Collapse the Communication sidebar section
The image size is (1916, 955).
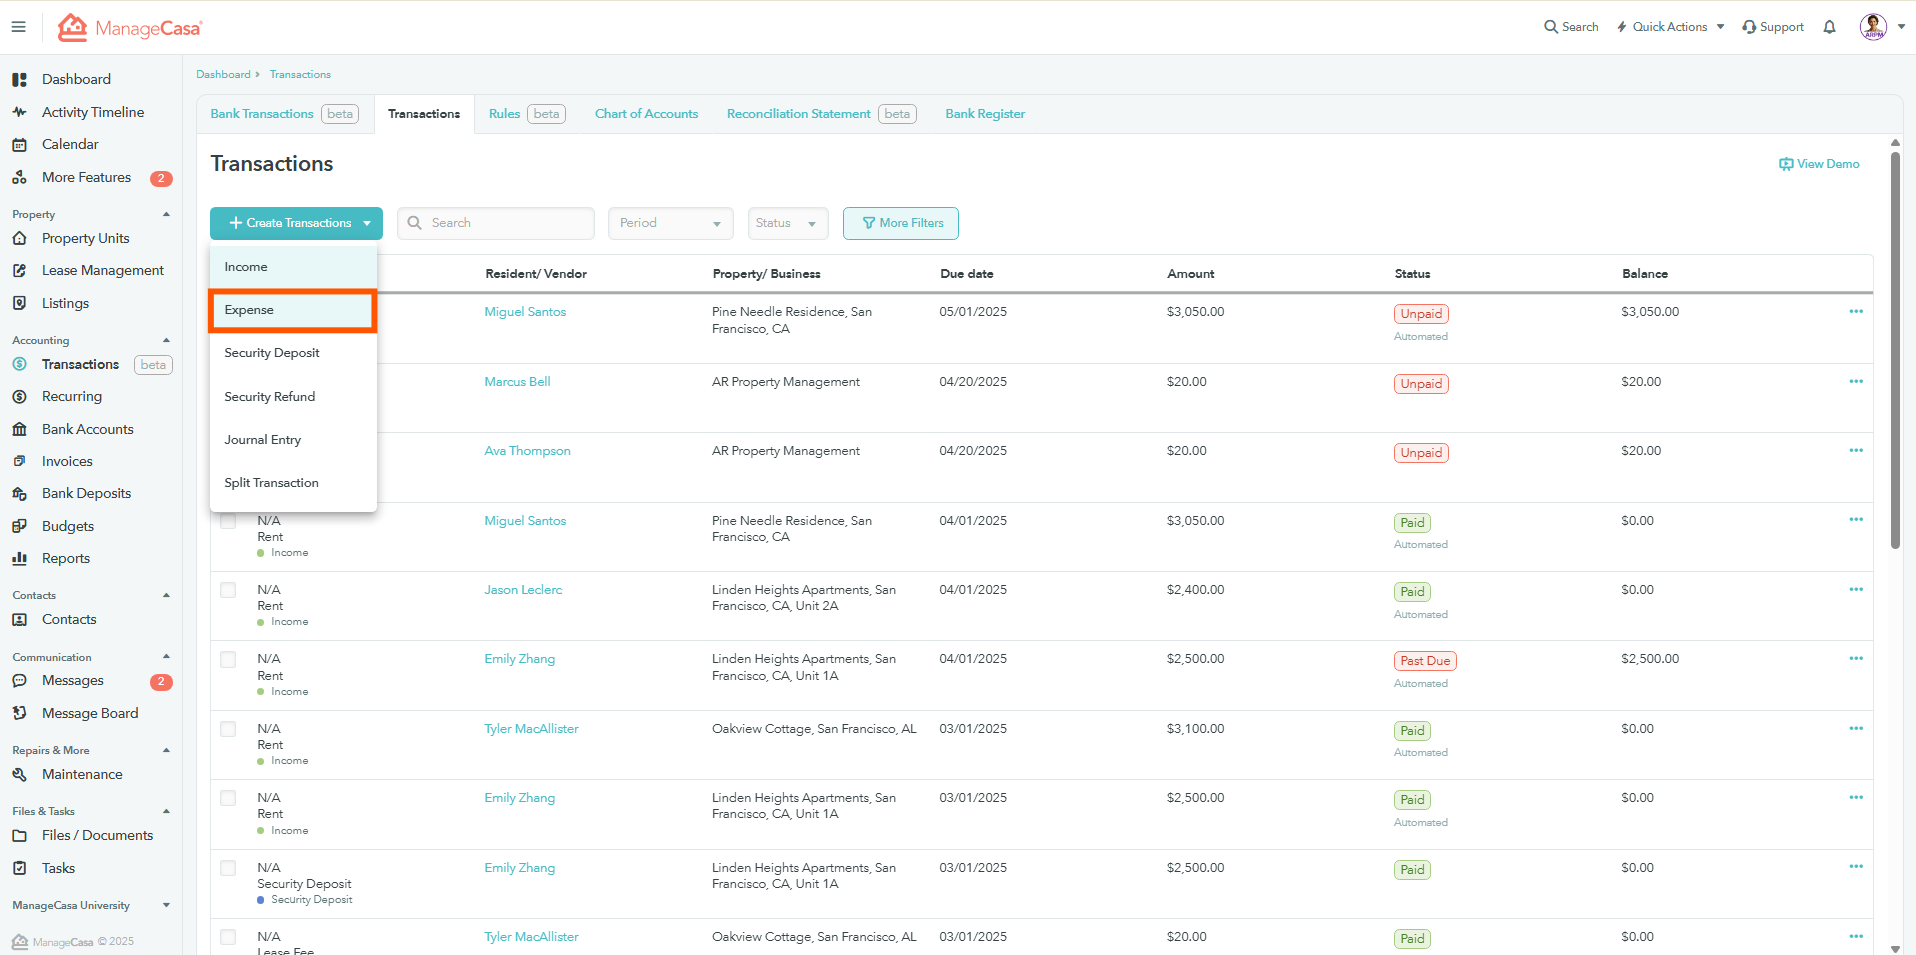pyautogui.click(x=166, y=657)
